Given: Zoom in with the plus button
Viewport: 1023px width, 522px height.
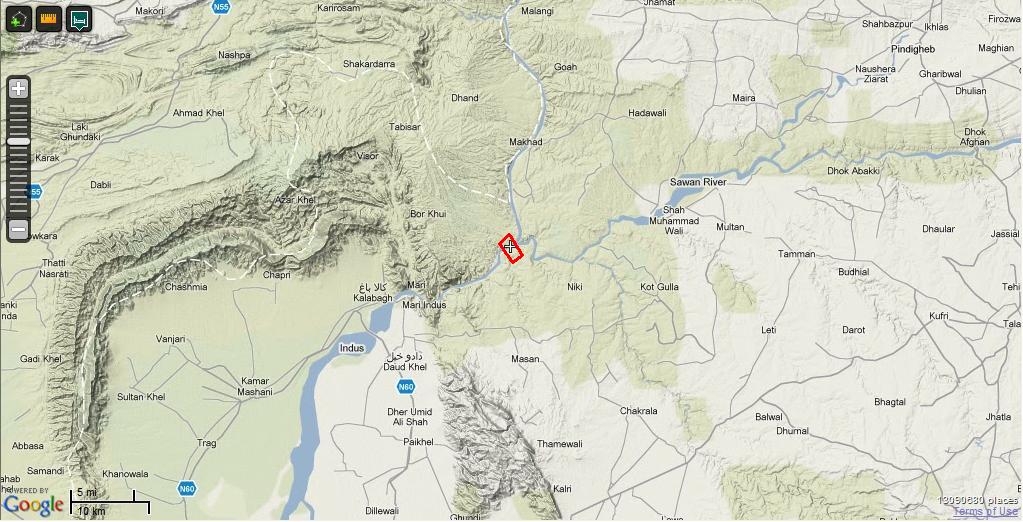Looking at the screenshot, I should 18,89.
